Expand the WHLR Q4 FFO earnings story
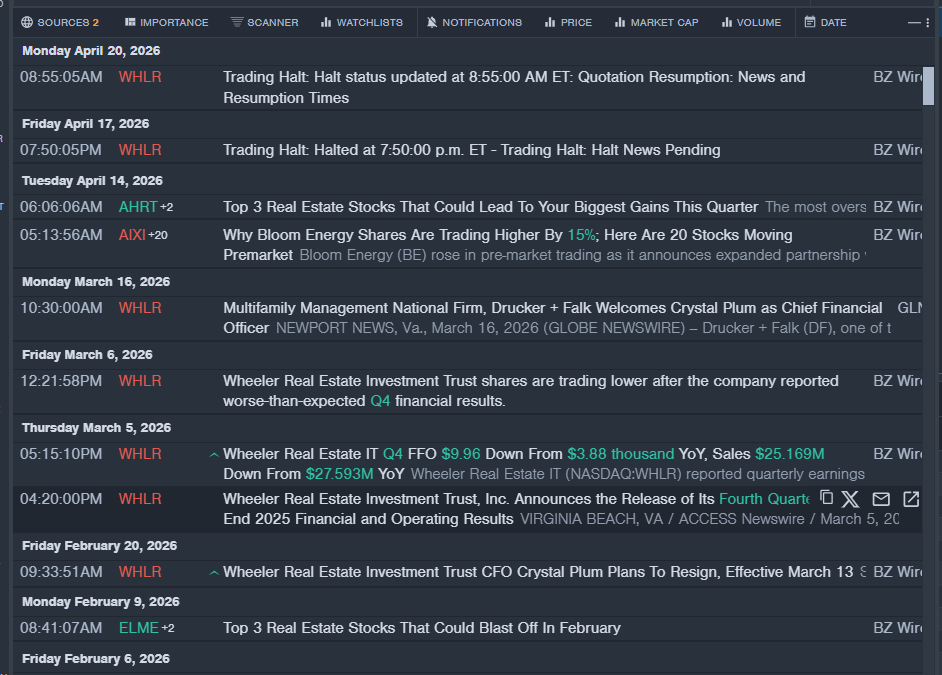942x675 pixels. pyautogui.click(x=214, y=454)
